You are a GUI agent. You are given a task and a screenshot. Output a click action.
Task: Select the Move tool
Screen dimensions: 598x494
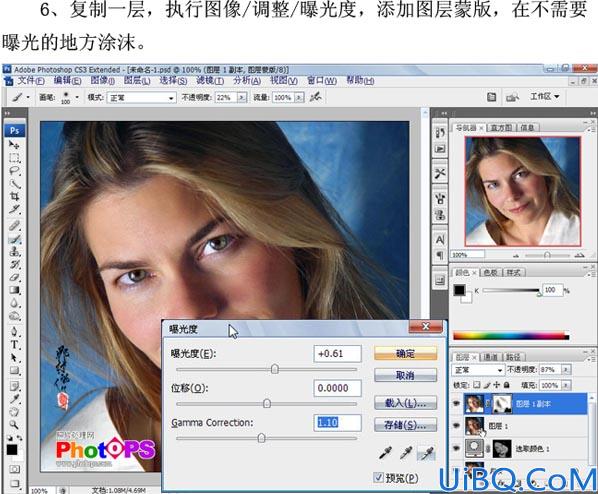click(x=14, y=145)
